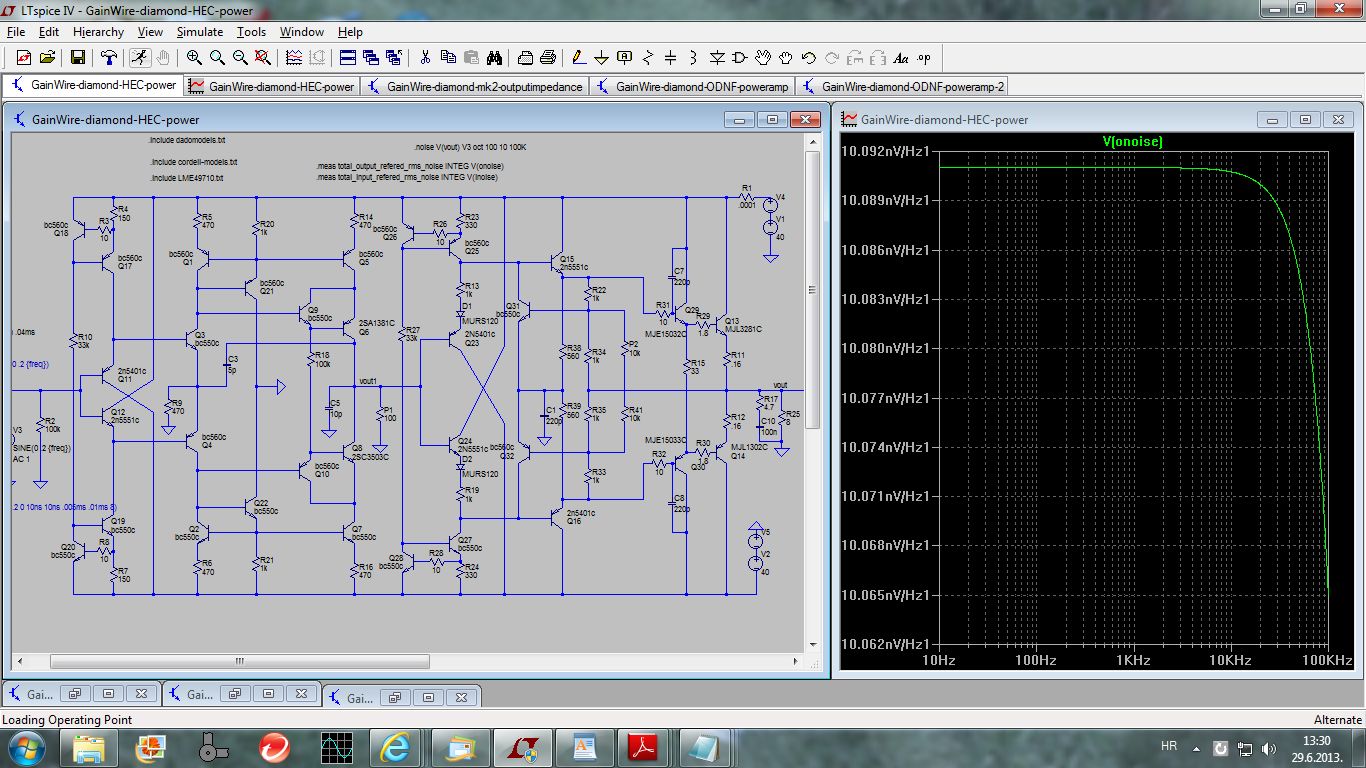Open the View menu

[150, 32]
